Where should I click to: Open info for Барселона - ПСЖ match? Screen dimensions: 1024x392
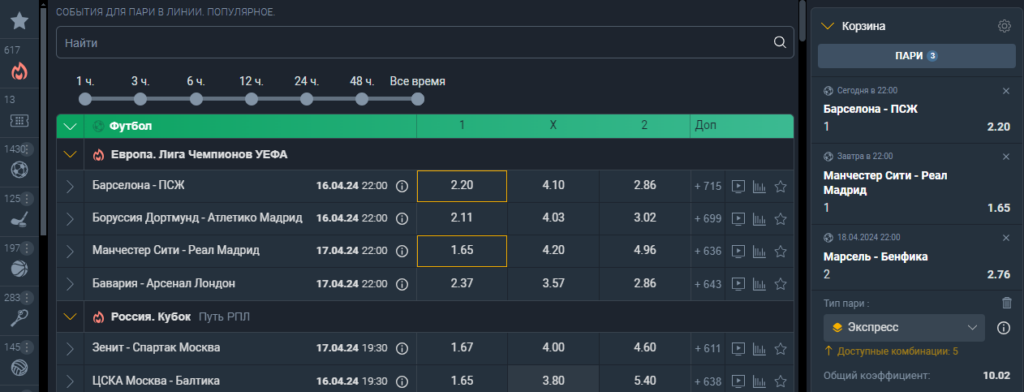pos(402,186)
